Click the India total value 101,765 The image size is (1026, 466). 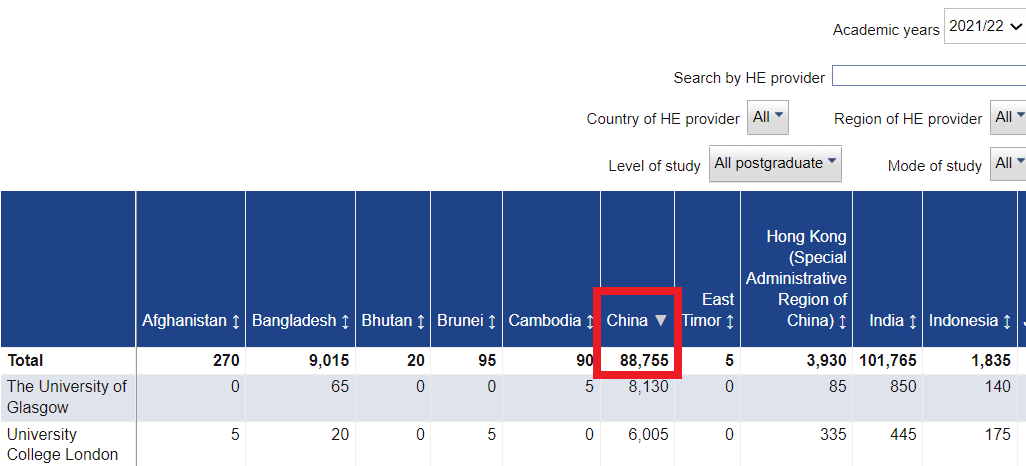pos(887,361)
